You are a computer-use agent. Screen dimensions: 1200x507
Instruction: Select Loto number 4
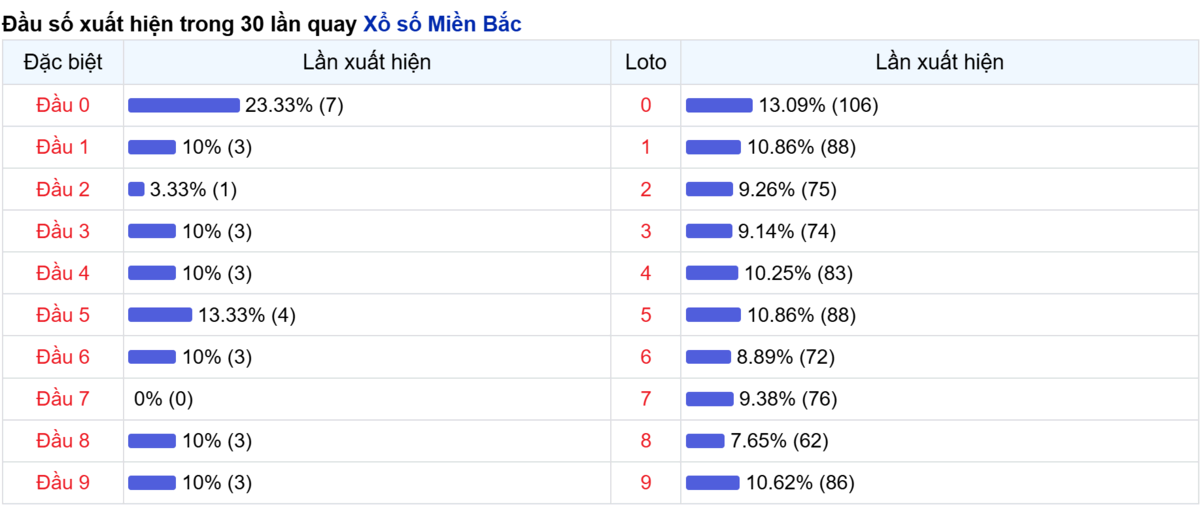[646, 273]
